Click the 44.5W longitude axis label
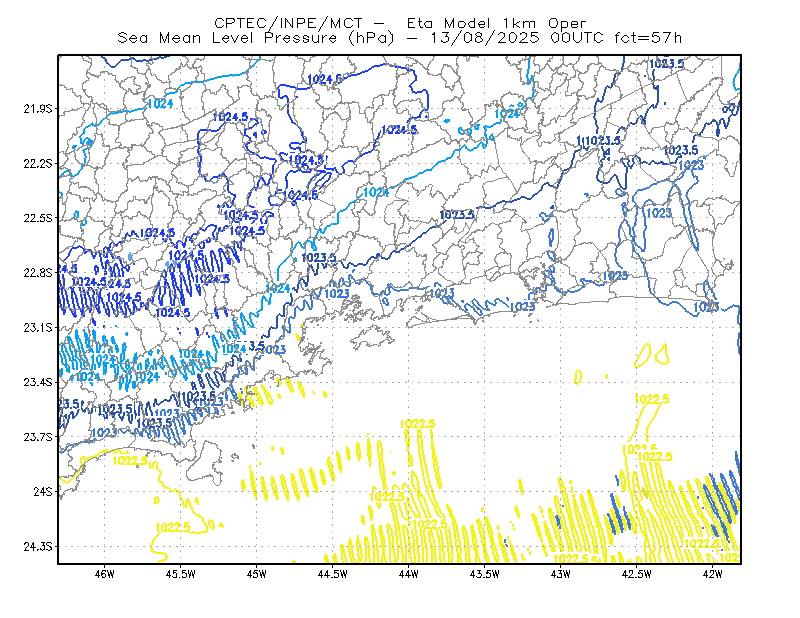 click(x=333, y=574)
